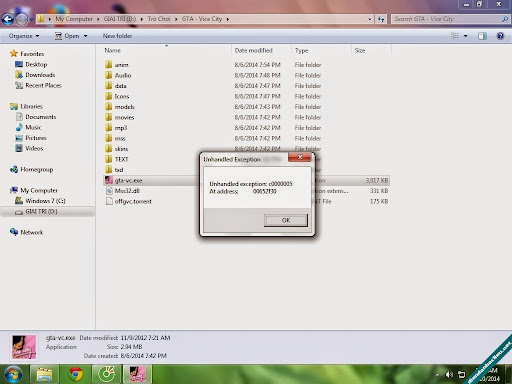Open Videos library in navigation pane
This screenshot has height=384, width=512.
(29, 148)
